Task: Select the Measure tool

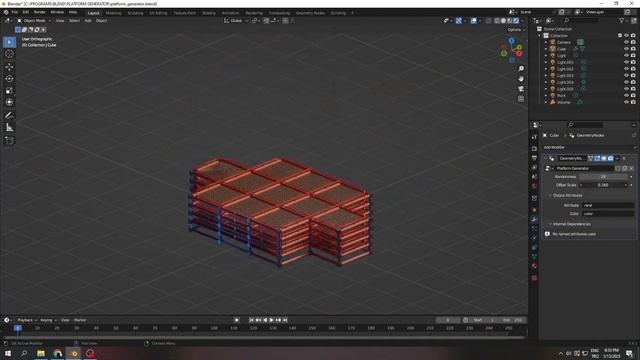Action: tap(9, 128)
